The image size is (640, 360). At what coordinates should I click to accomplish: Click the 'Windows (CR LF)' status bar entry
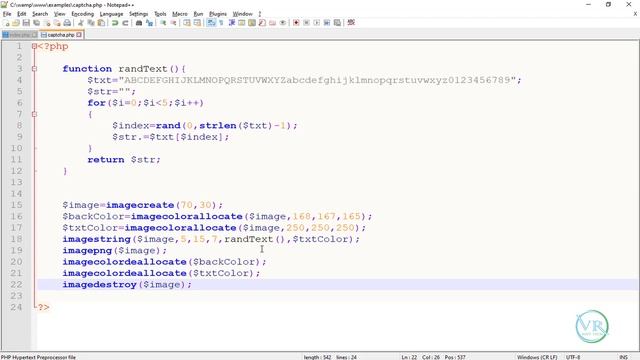click(x=537, y=357)
